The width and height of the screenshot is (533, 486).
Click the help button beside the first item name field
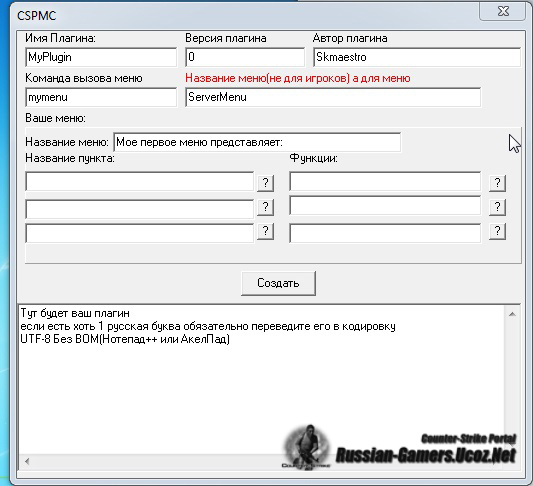(x=265, y=183)
